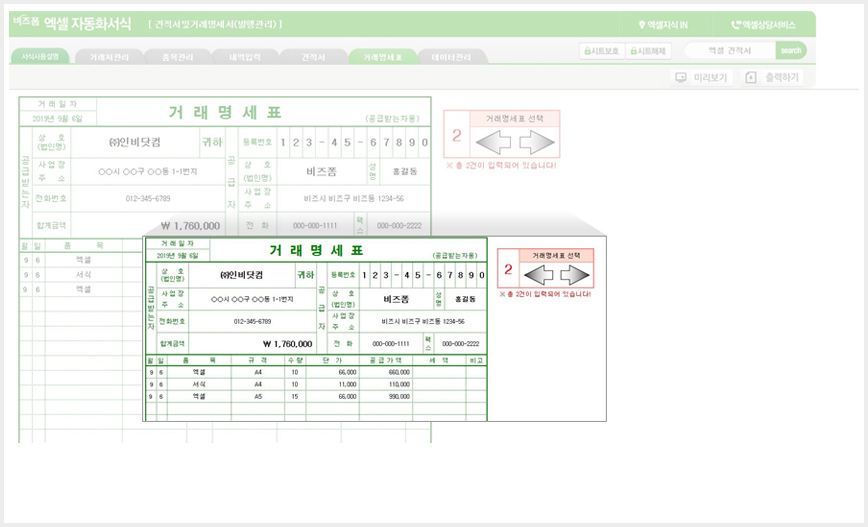The height and width of the screenshot is (527, 868).
Task: Click the 990,000 supply price cell
Action: 386,396
